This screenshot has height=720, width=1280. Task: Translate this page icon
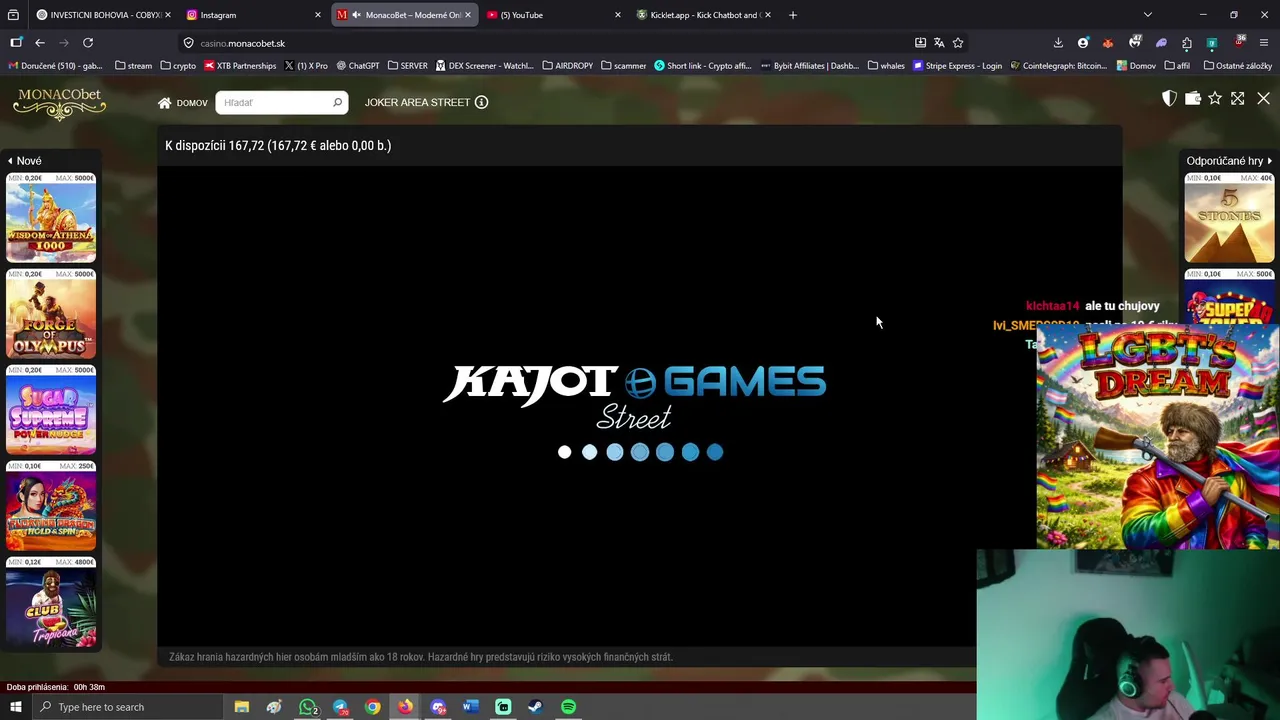tap(939, 43)
